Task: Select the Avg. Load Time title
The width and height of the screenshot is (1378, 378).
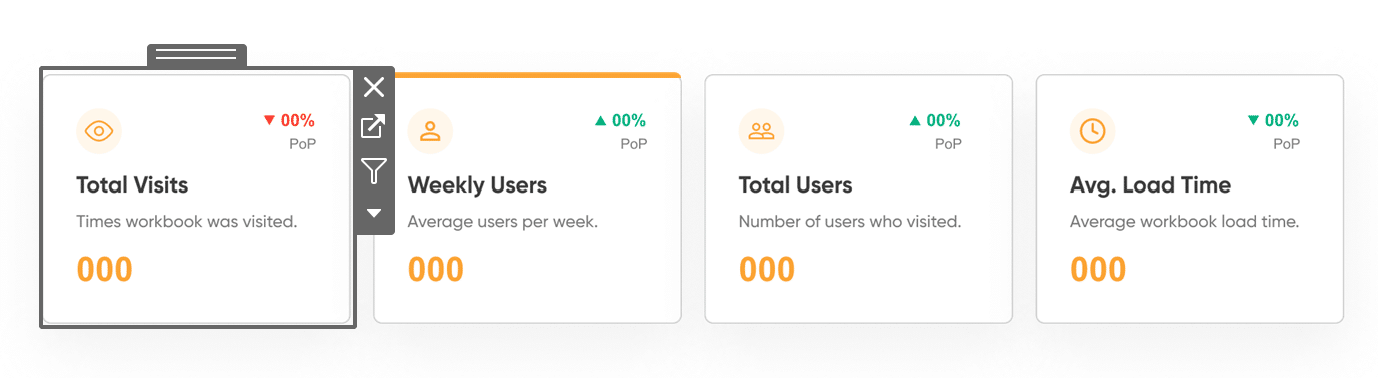Action: tap(1150, 185)
